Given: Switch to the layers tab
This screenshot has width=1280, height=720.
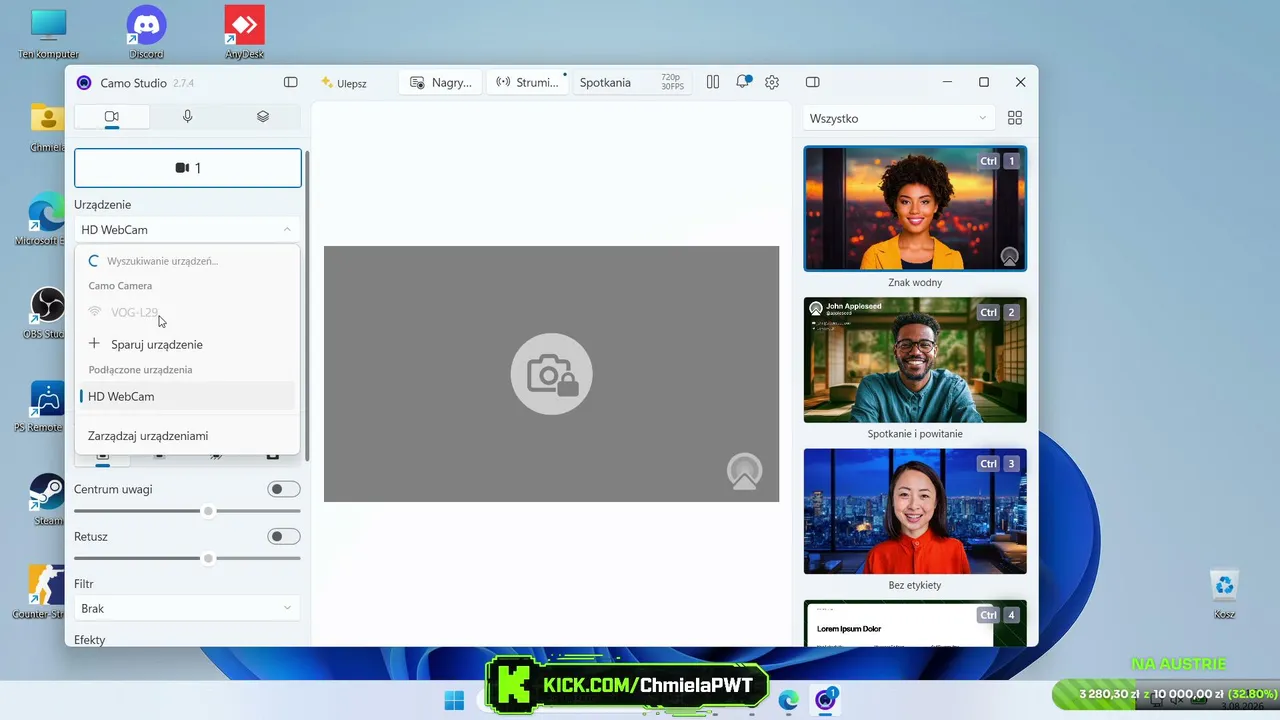Looking at the screenshot, I should (x=263, y=117).
